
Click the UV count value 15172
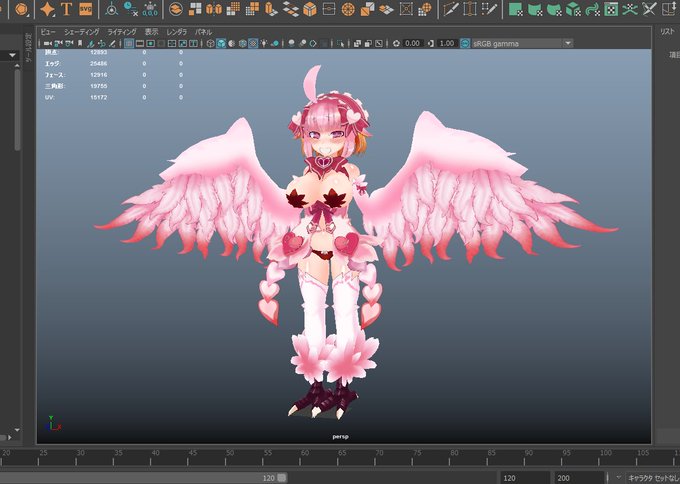[98, 98]
